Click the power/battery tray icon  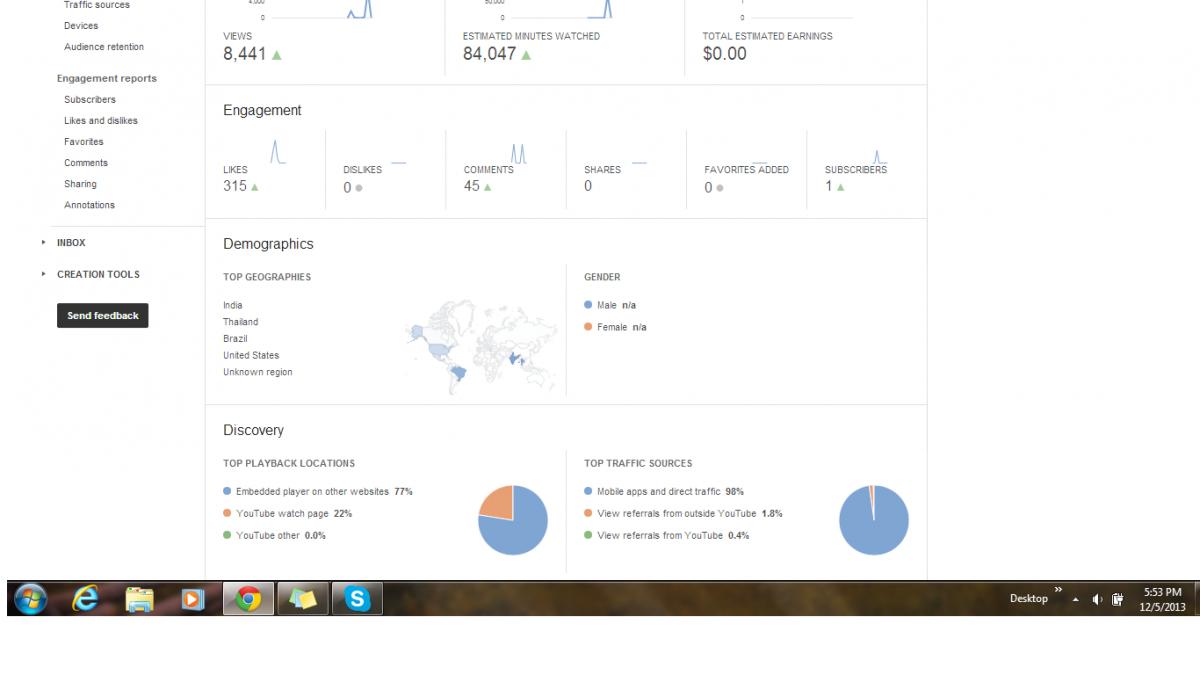tap(1118, 599)
